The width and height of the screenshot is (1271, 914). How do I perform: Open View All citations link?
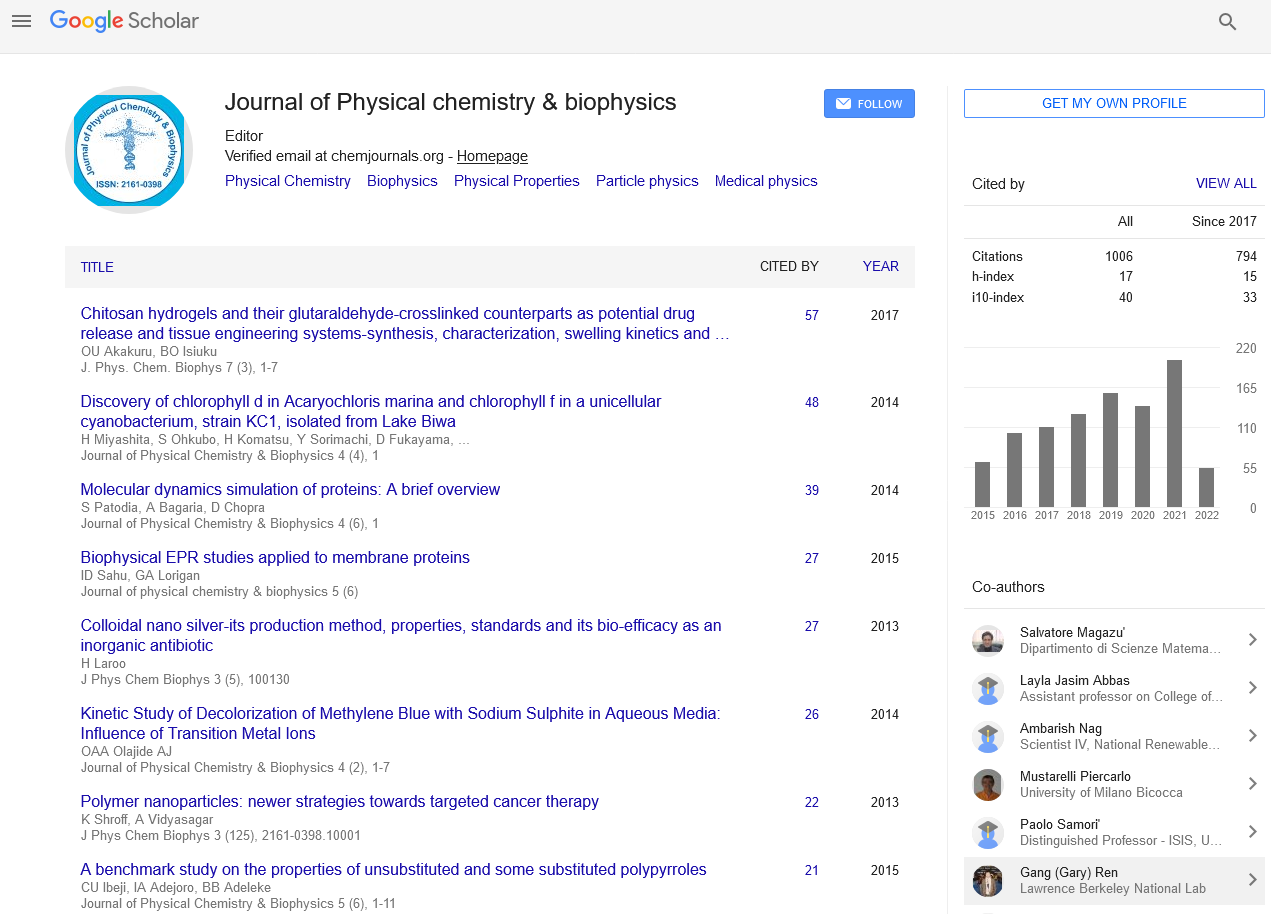coord(1226,184)
